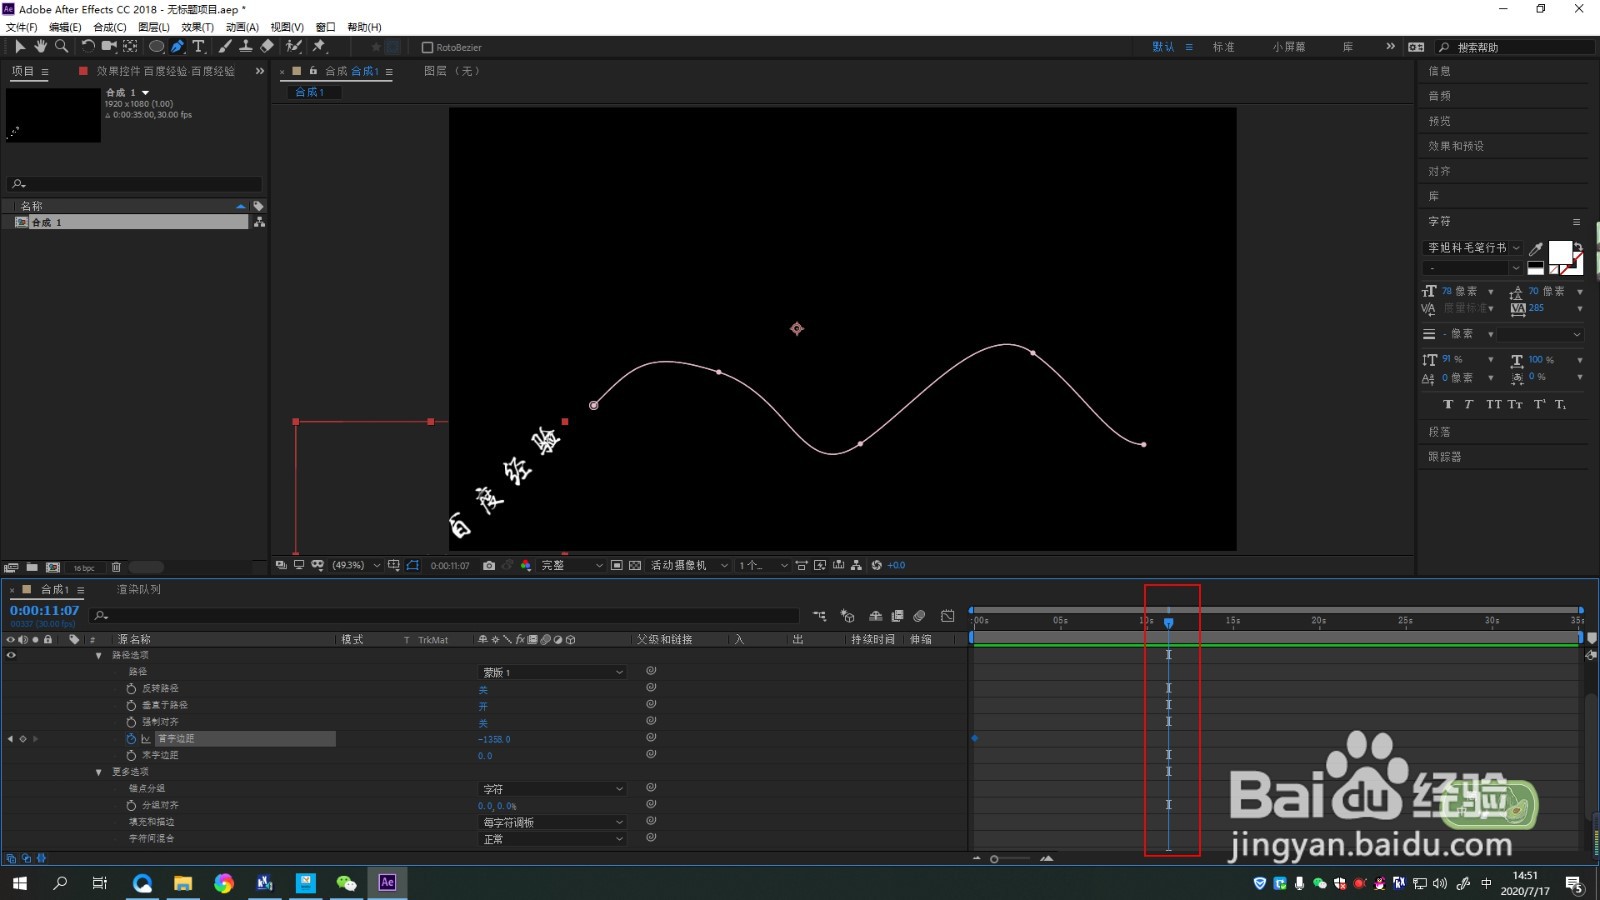The image size is (1600, 900).
Task: Select the Rotation tool
Action: 88,46
